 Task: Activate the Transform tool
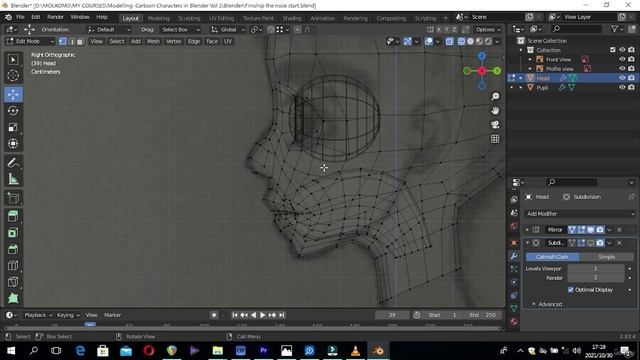pyautogui.click(x=13, y=143)
